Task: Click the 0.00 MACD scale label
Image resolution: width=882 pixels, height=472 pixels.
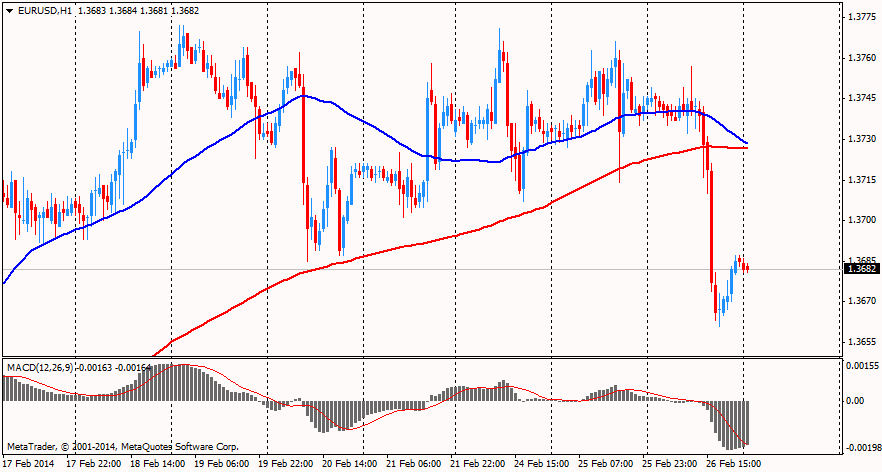Action: pos(855,401)
